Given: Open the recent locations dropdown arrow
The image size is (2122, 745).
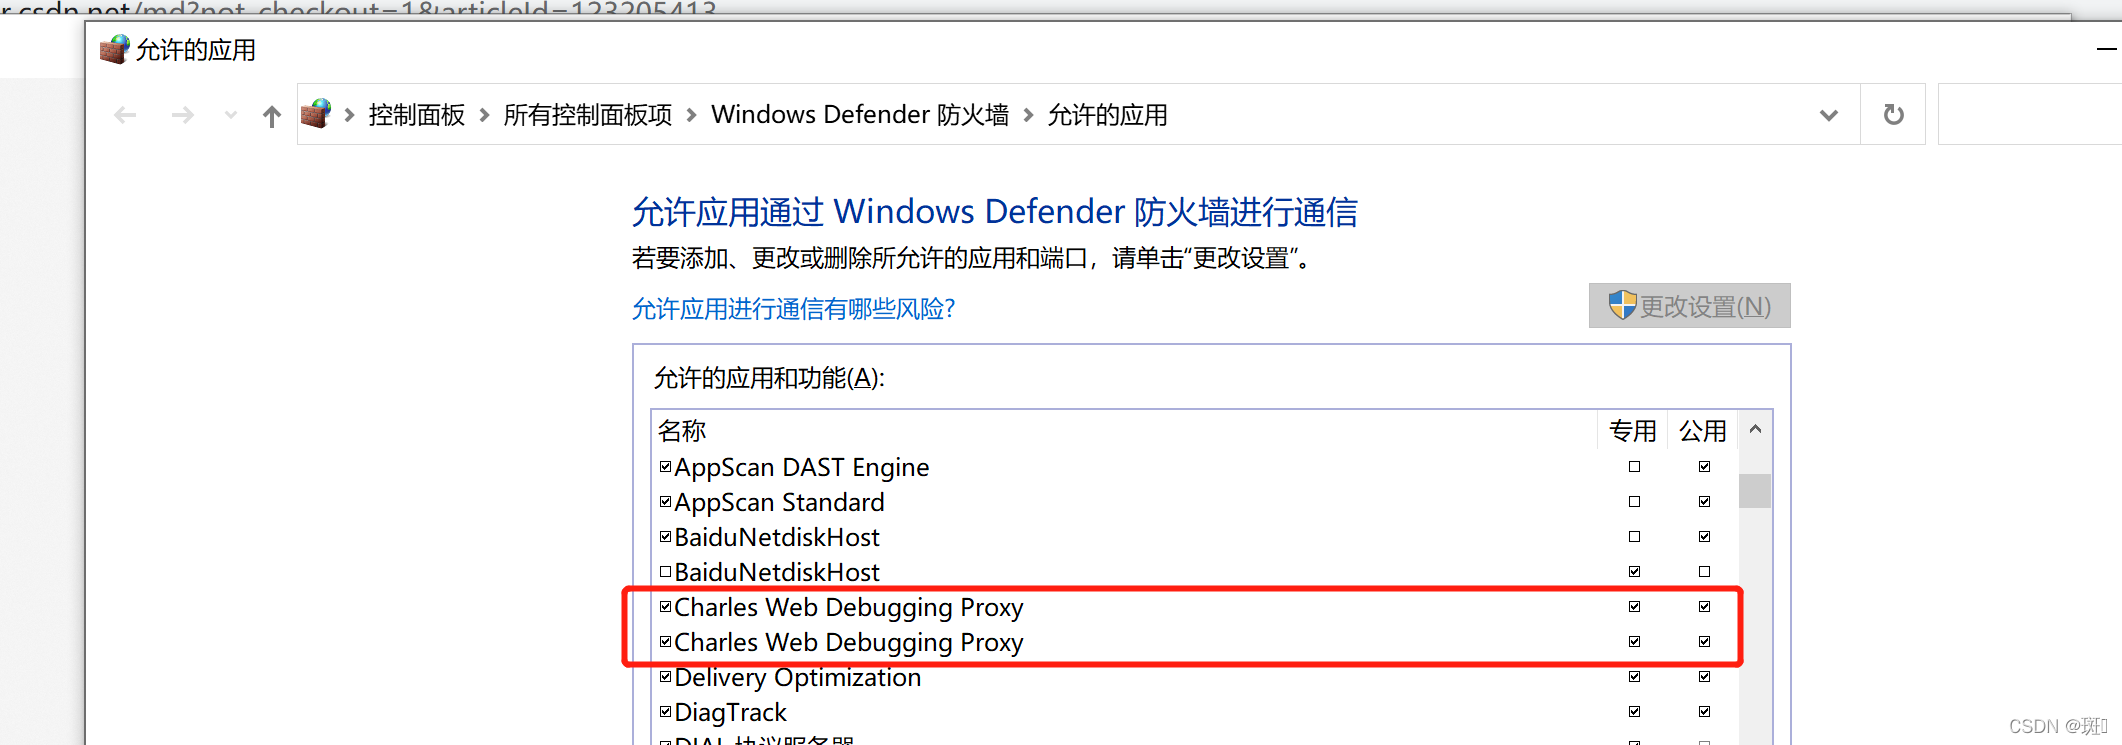Looking at the screenshot, I should click(231, 115).
